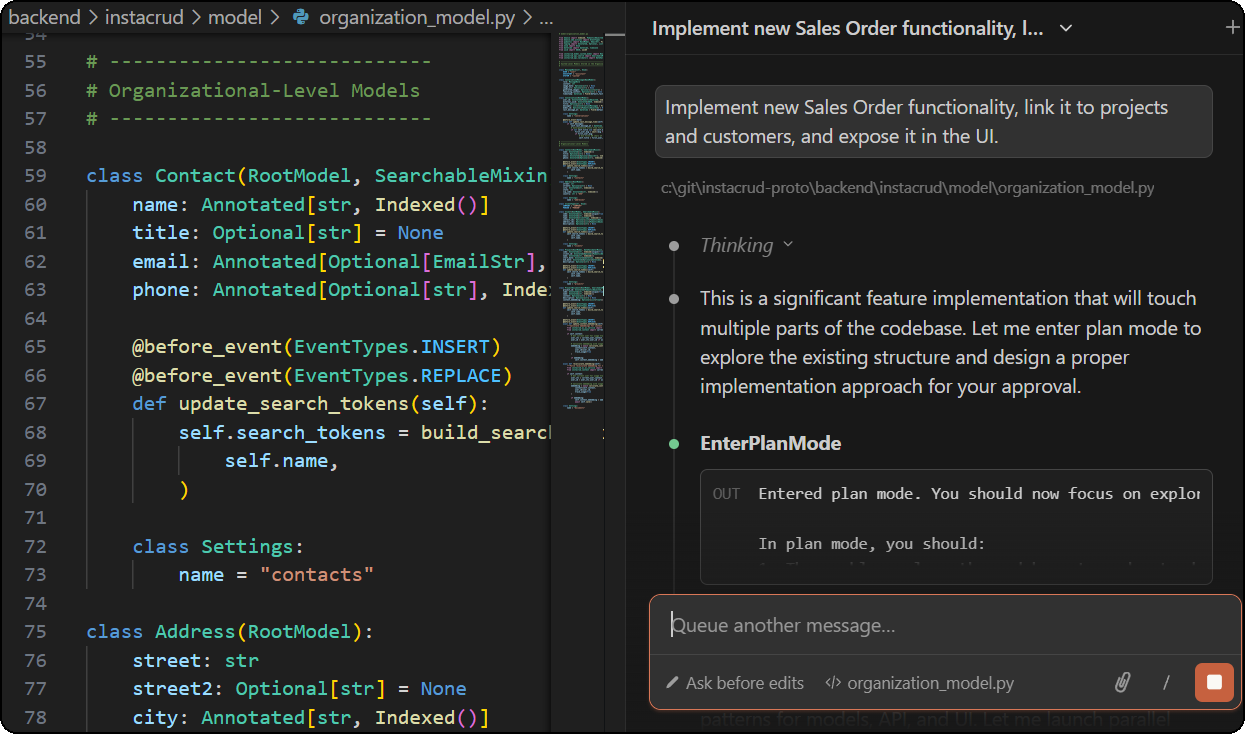This screenshot has height=734, width=1245.
Task: Start a new chat with plus icon
Action: pyautogui.click(x=1232, y=28)
